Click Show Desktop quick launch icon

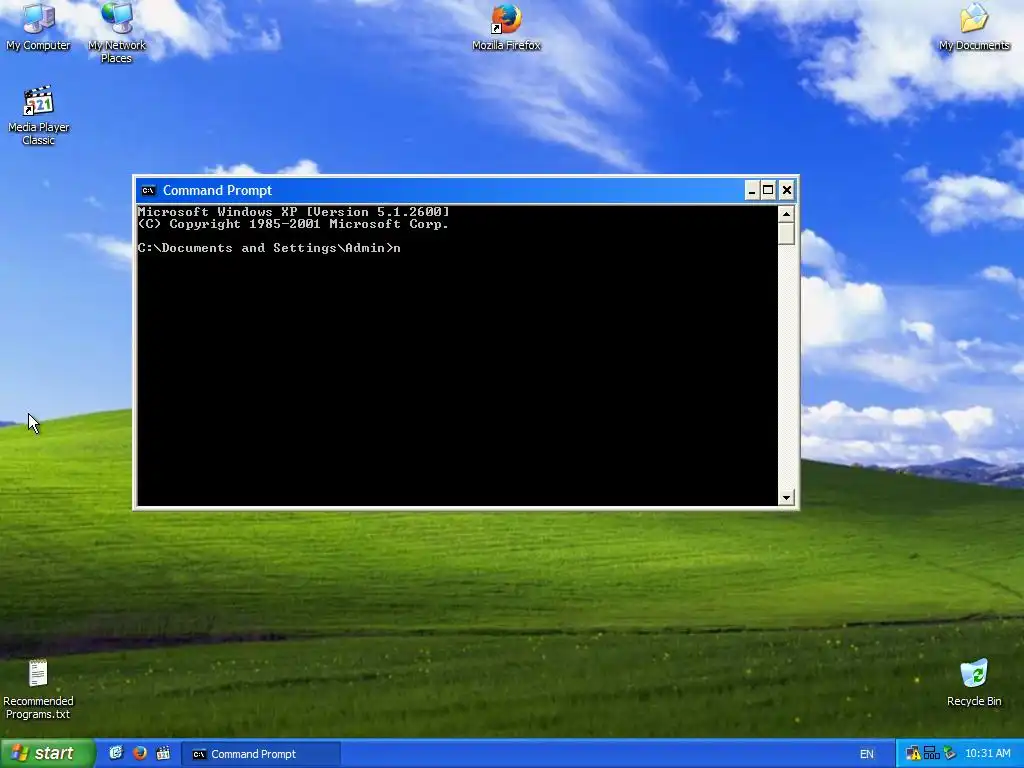tap(116, 753)
